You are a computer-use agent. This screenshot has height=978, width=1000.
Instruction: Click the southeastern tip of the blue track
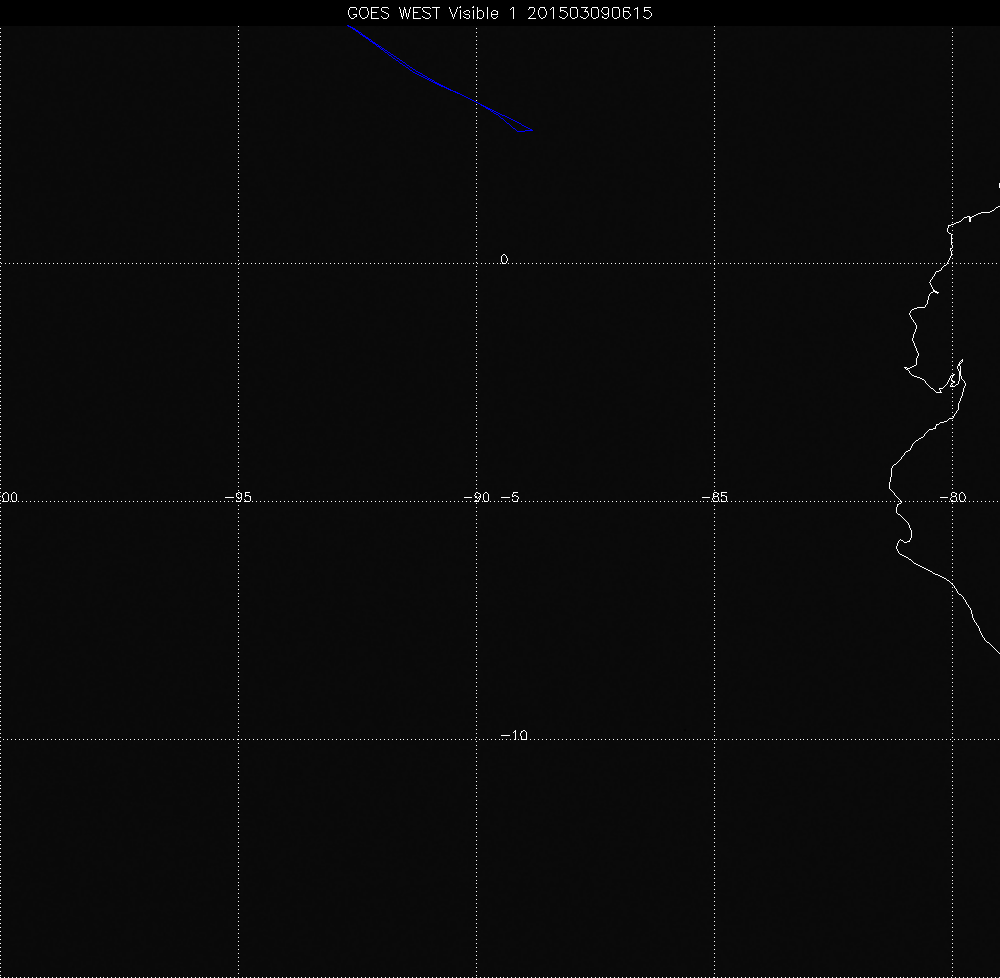[532, 130]
